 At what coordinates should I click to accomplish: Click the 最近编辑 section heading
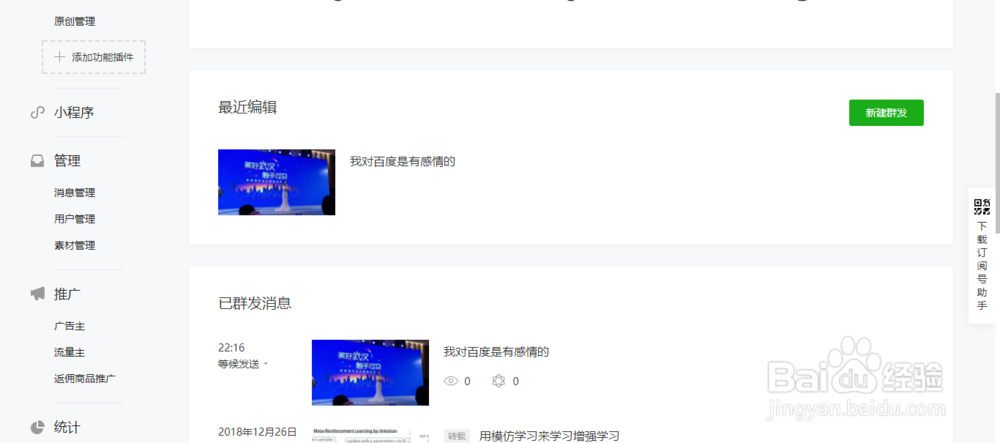(x=247, y=108)
